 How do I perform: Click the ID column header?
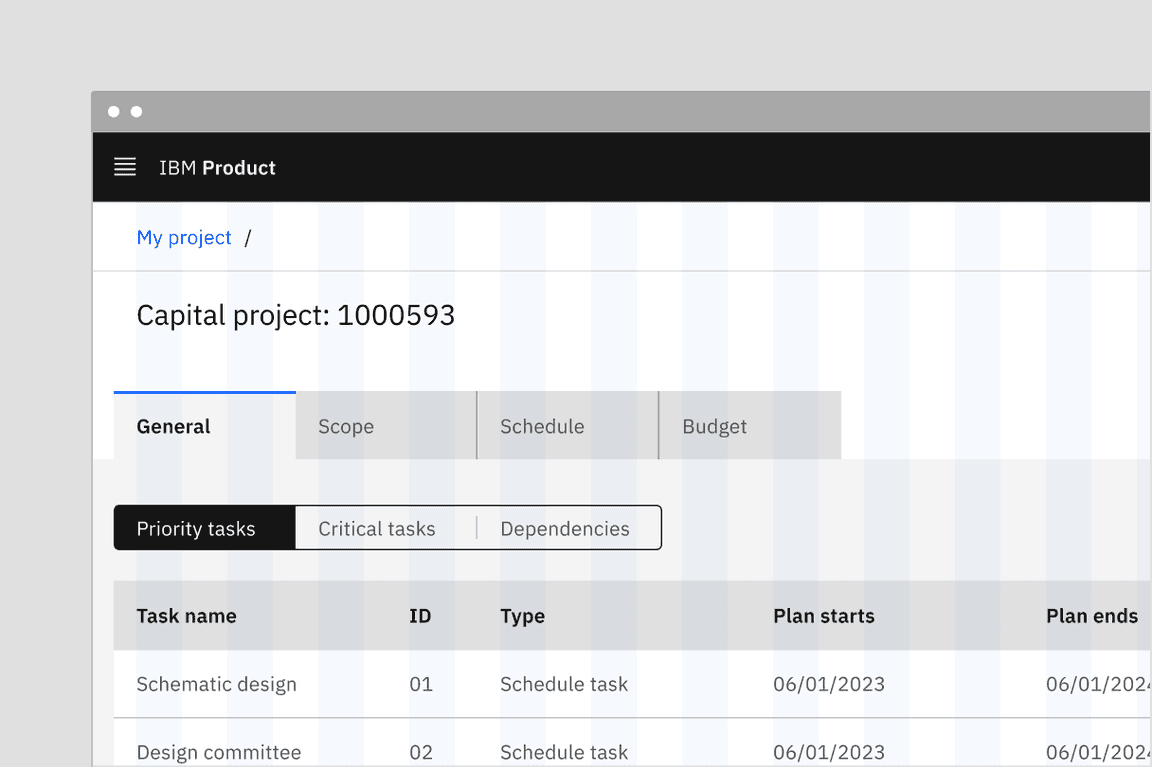point(420,616)
